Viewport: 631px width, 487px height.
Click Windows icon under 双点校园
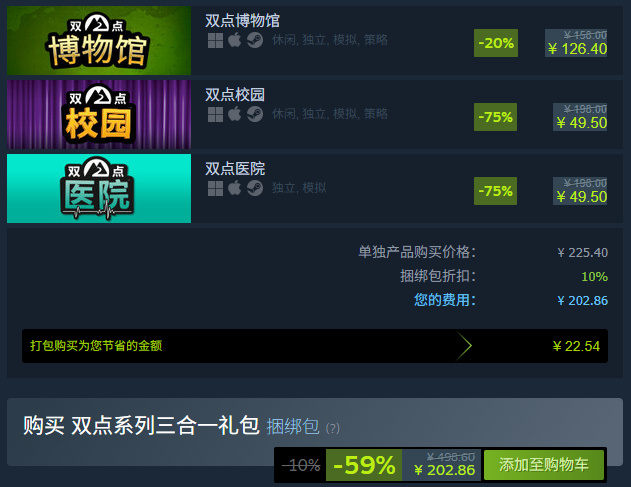(215, 114)
